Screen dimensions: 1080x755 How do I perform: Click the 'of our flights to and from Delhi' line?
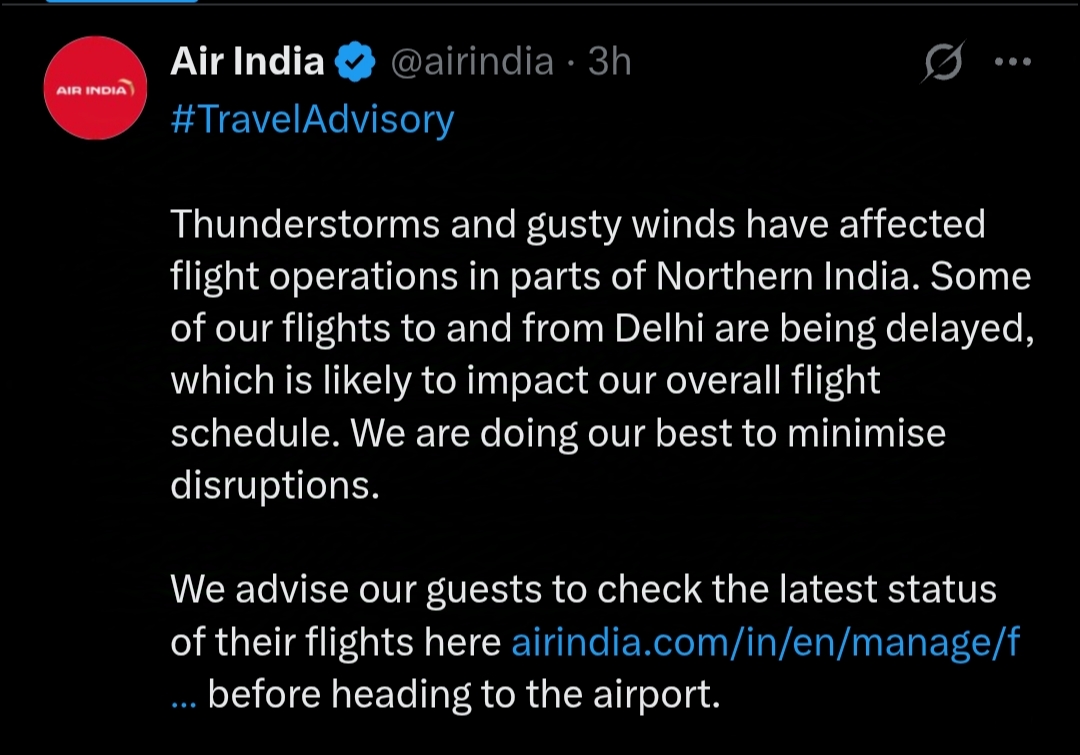pyautogui.click(x=603, y=329)
